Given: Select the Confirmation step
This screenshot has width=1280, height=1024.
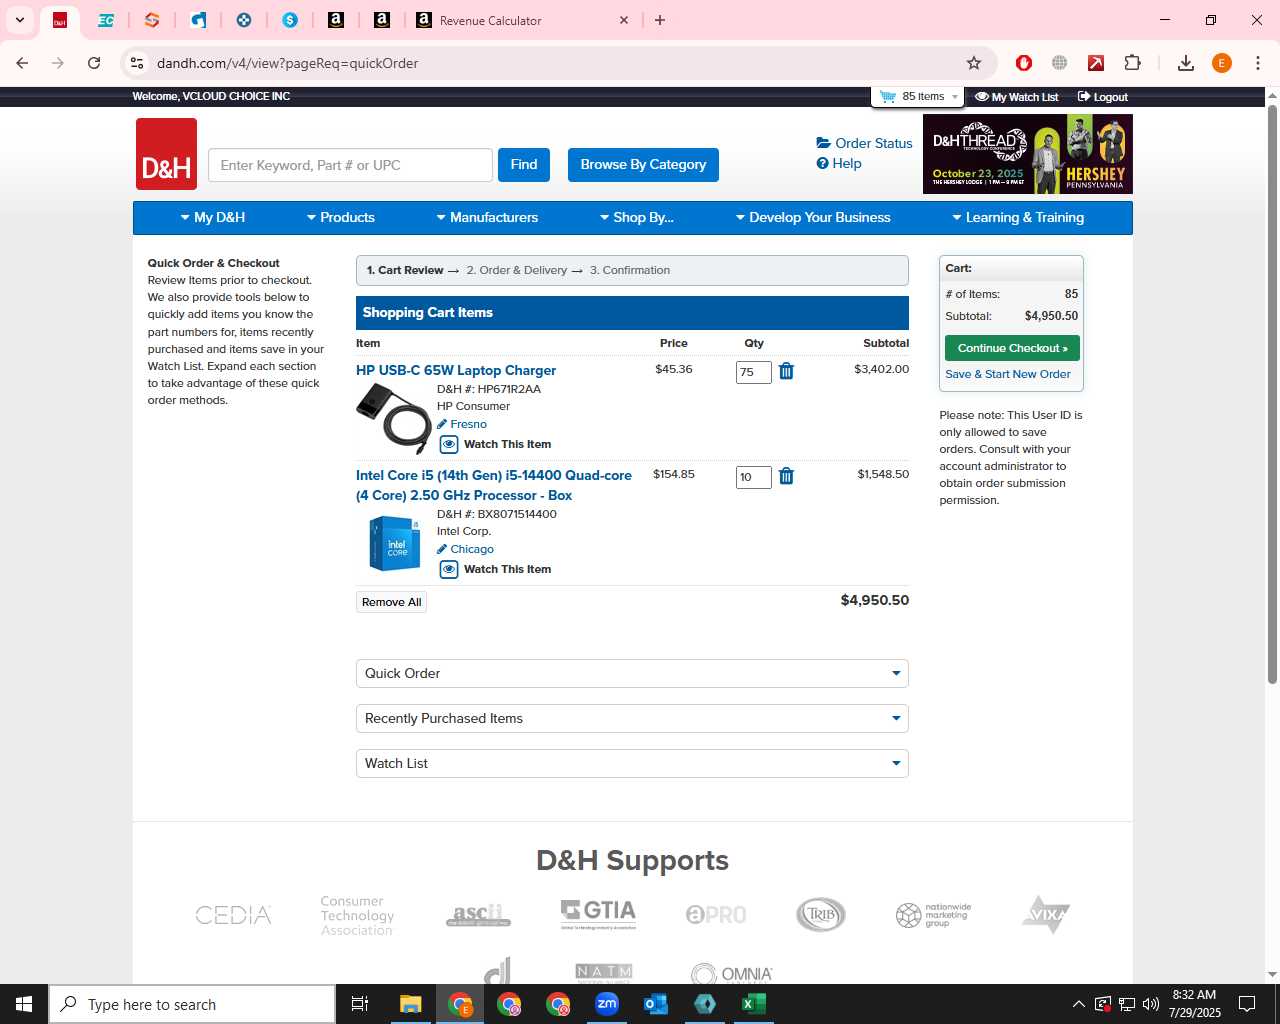Looking at the screenshot, I should [630, 270].
